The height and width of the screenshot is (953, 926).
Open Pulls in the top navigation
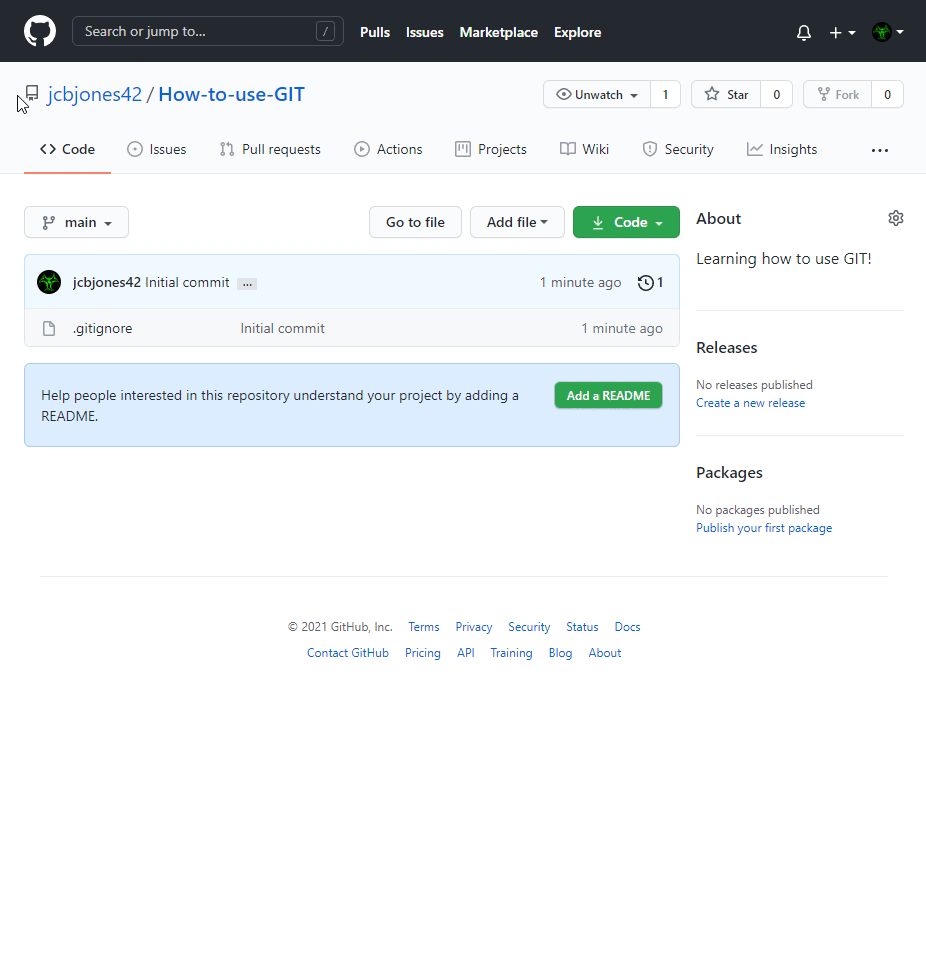pyautogui.click(x=375, y=32)
